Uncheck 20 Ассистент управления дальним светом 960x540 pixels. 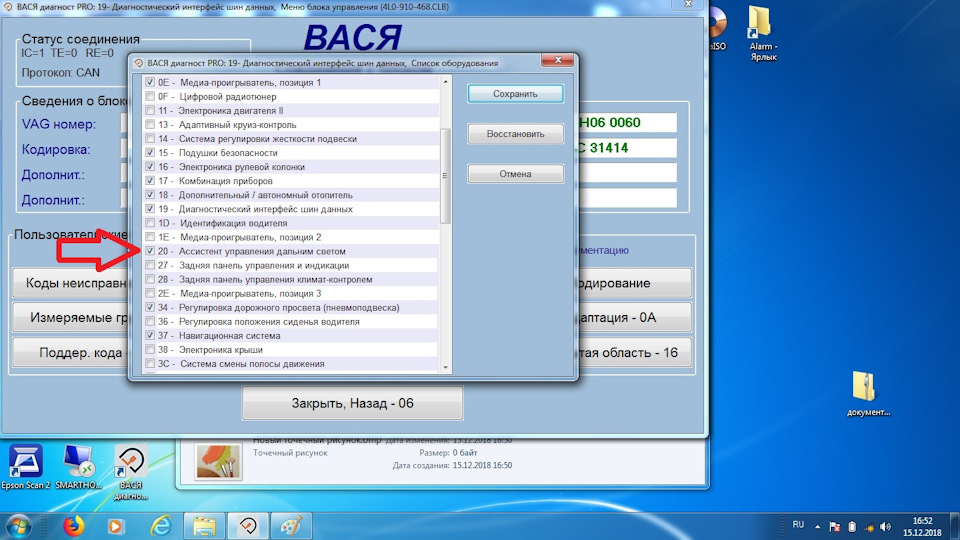click(x=150, y=251)
